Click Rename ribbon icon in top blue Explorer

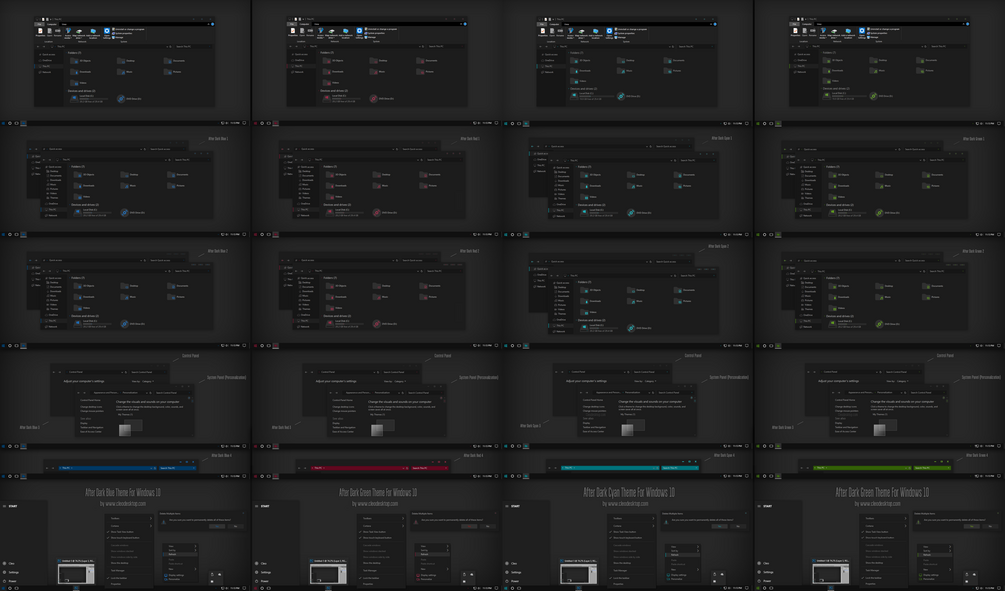point(58,31)
